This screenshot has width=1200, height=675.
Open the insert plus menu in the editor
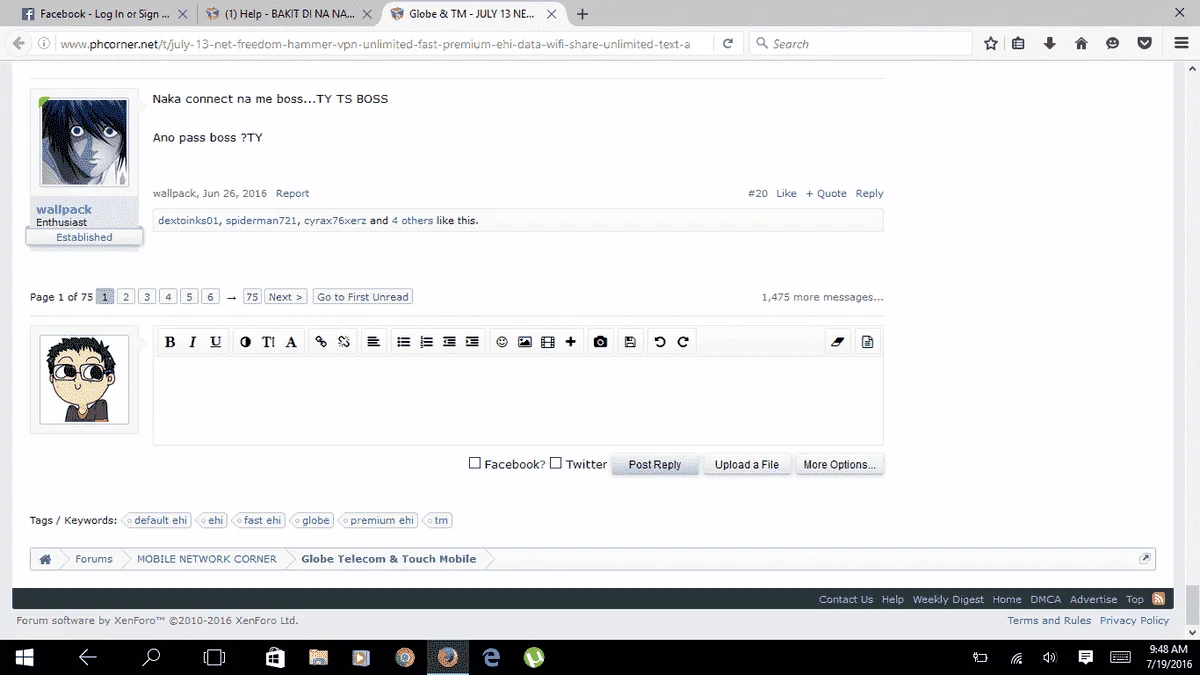570,342
